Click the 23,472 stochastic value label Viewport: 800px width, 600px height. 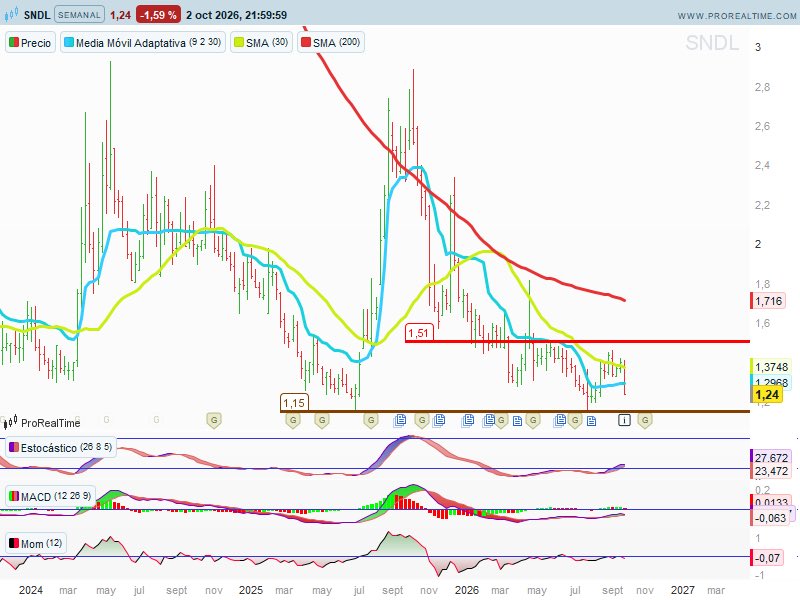[770, 471]
